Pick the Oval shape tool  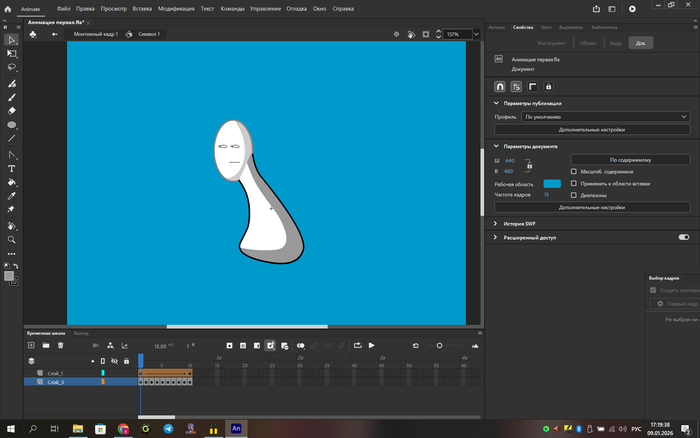click(x=12, y=126)
